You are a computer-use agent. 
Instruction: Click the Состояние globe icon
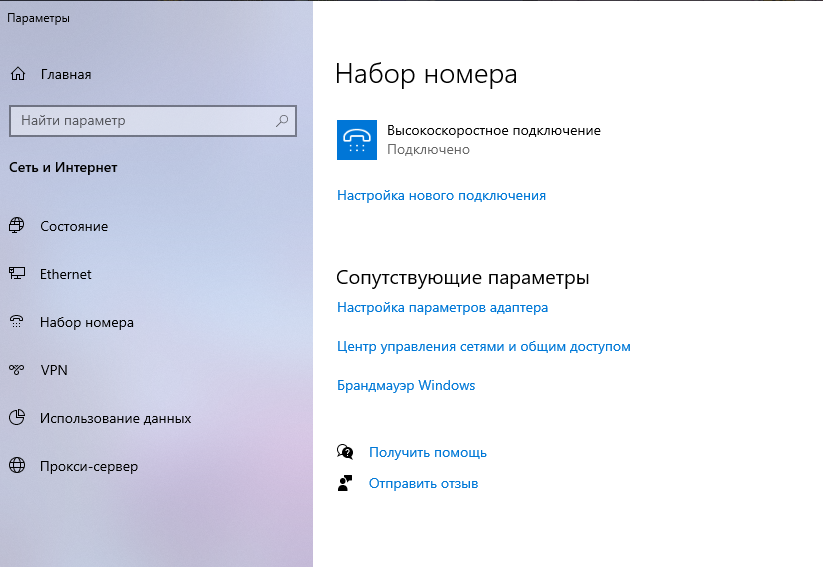pos(17,226)
